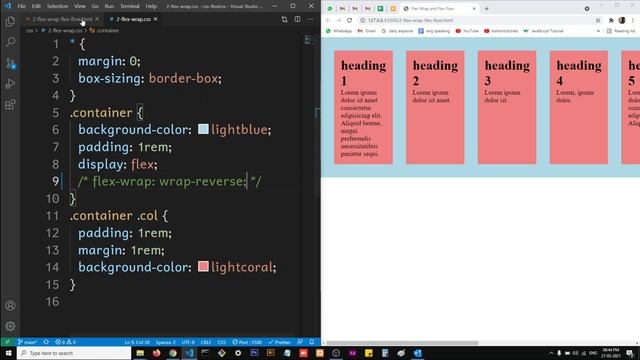Click Open Changes icon in editor toolbar
The height and width of the screenshot is (360, 640).
pos(284,19)
